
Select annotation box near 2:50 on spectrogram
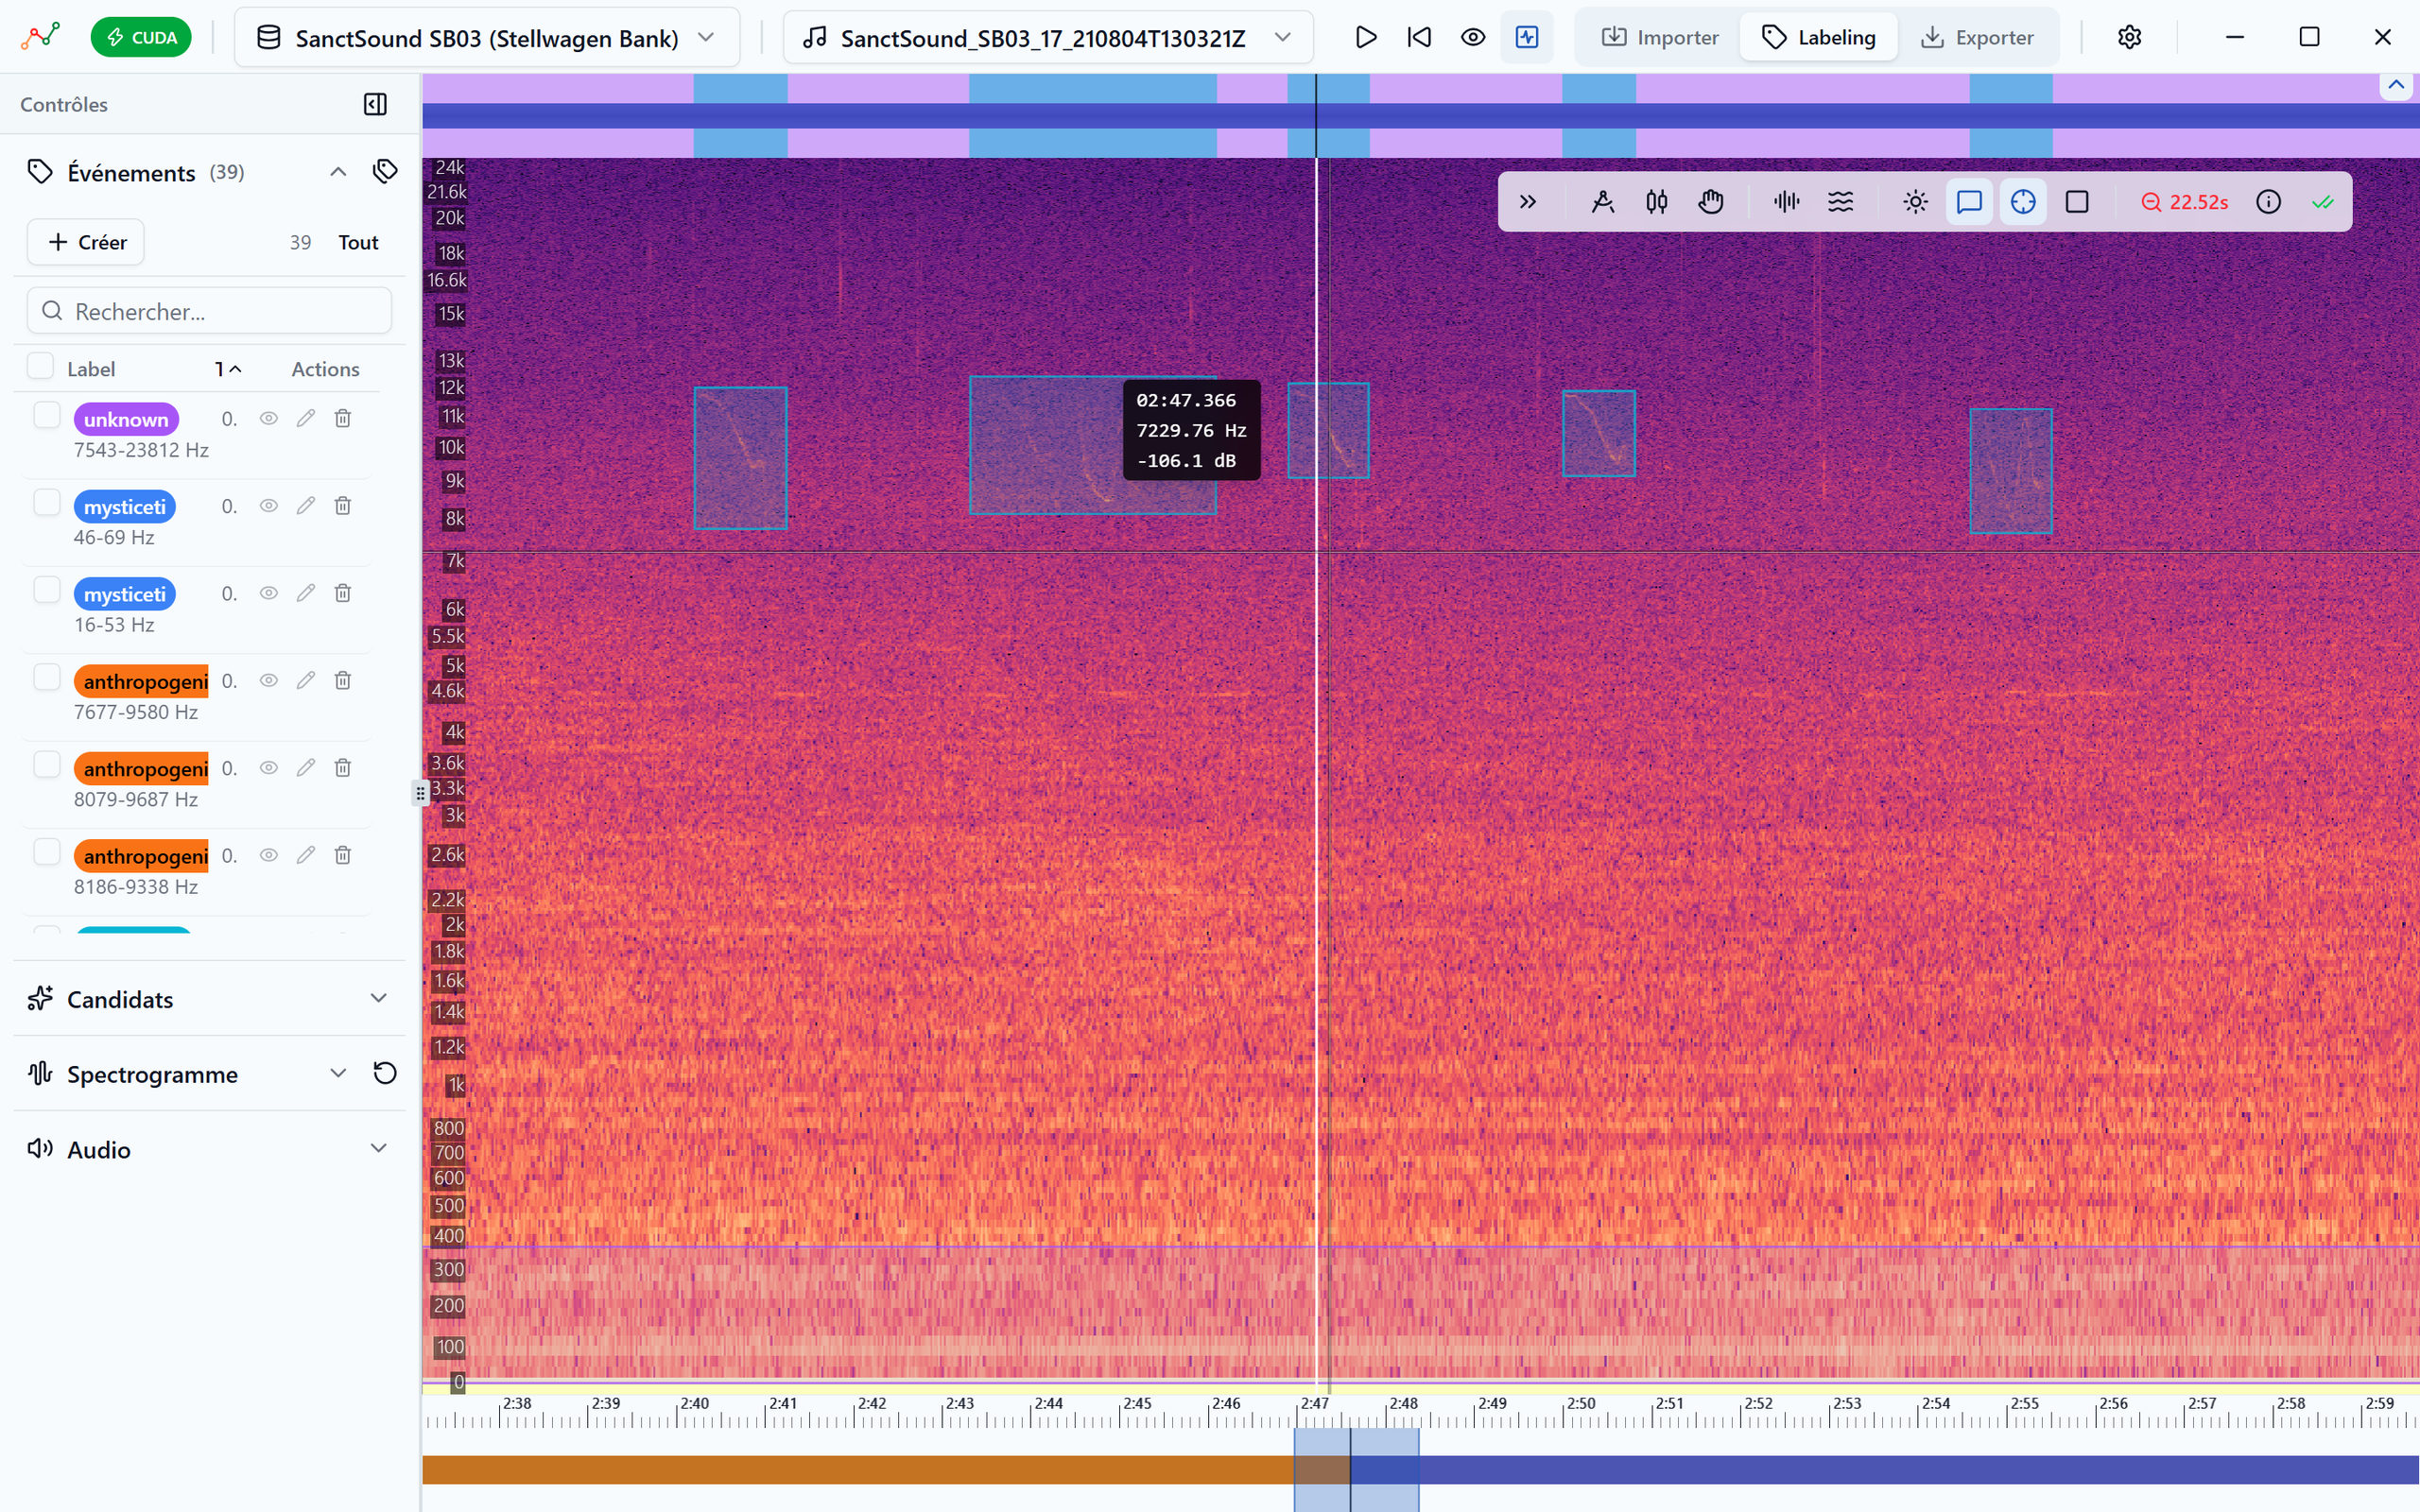click(1598, 433)
